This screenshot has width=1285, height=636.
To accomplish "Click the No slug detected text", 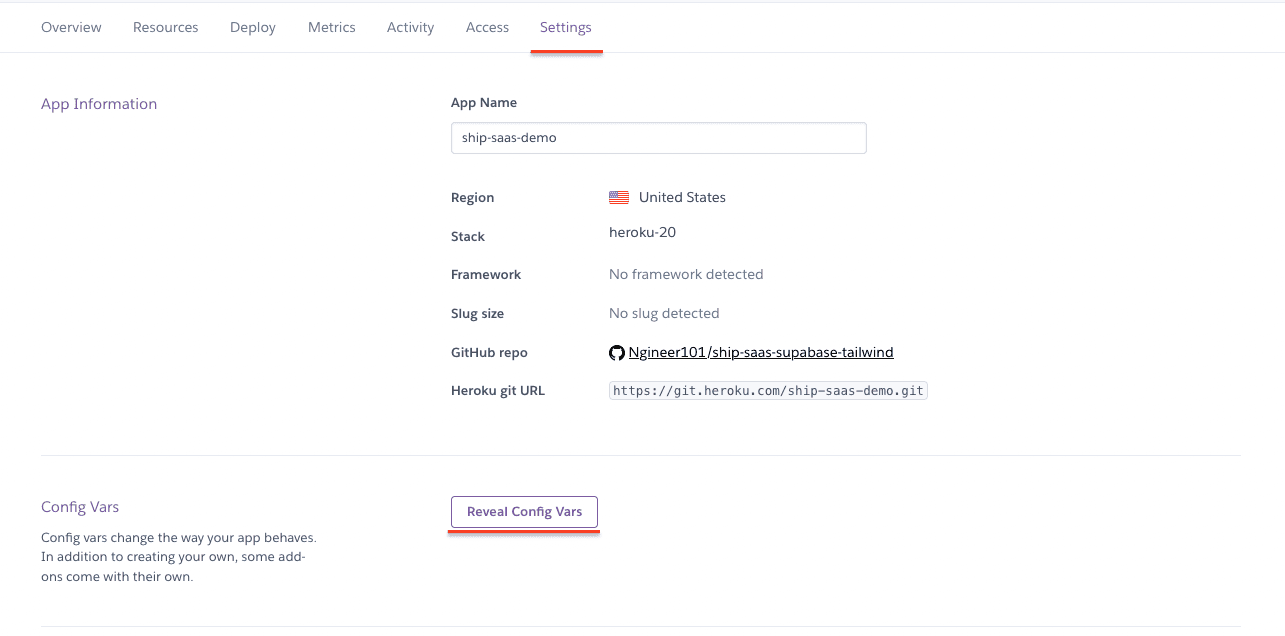I will (x=663, y=313).
